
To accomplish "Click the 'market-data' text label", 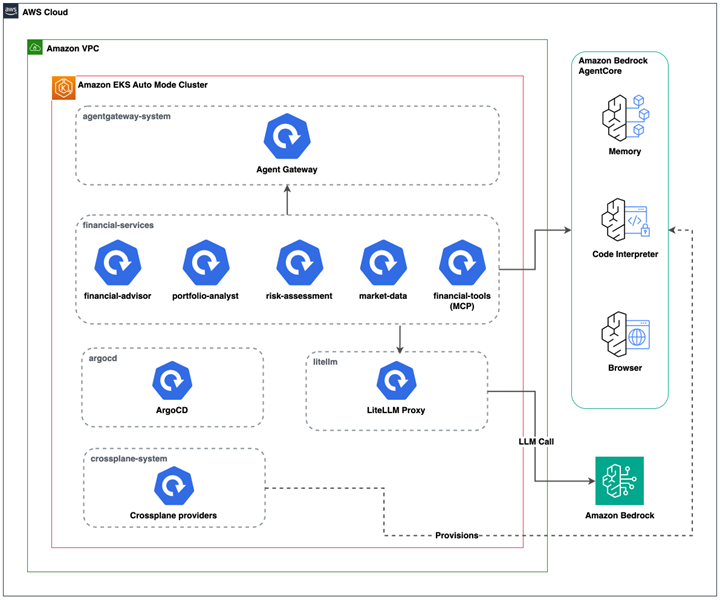I will [x=383, y=296].
